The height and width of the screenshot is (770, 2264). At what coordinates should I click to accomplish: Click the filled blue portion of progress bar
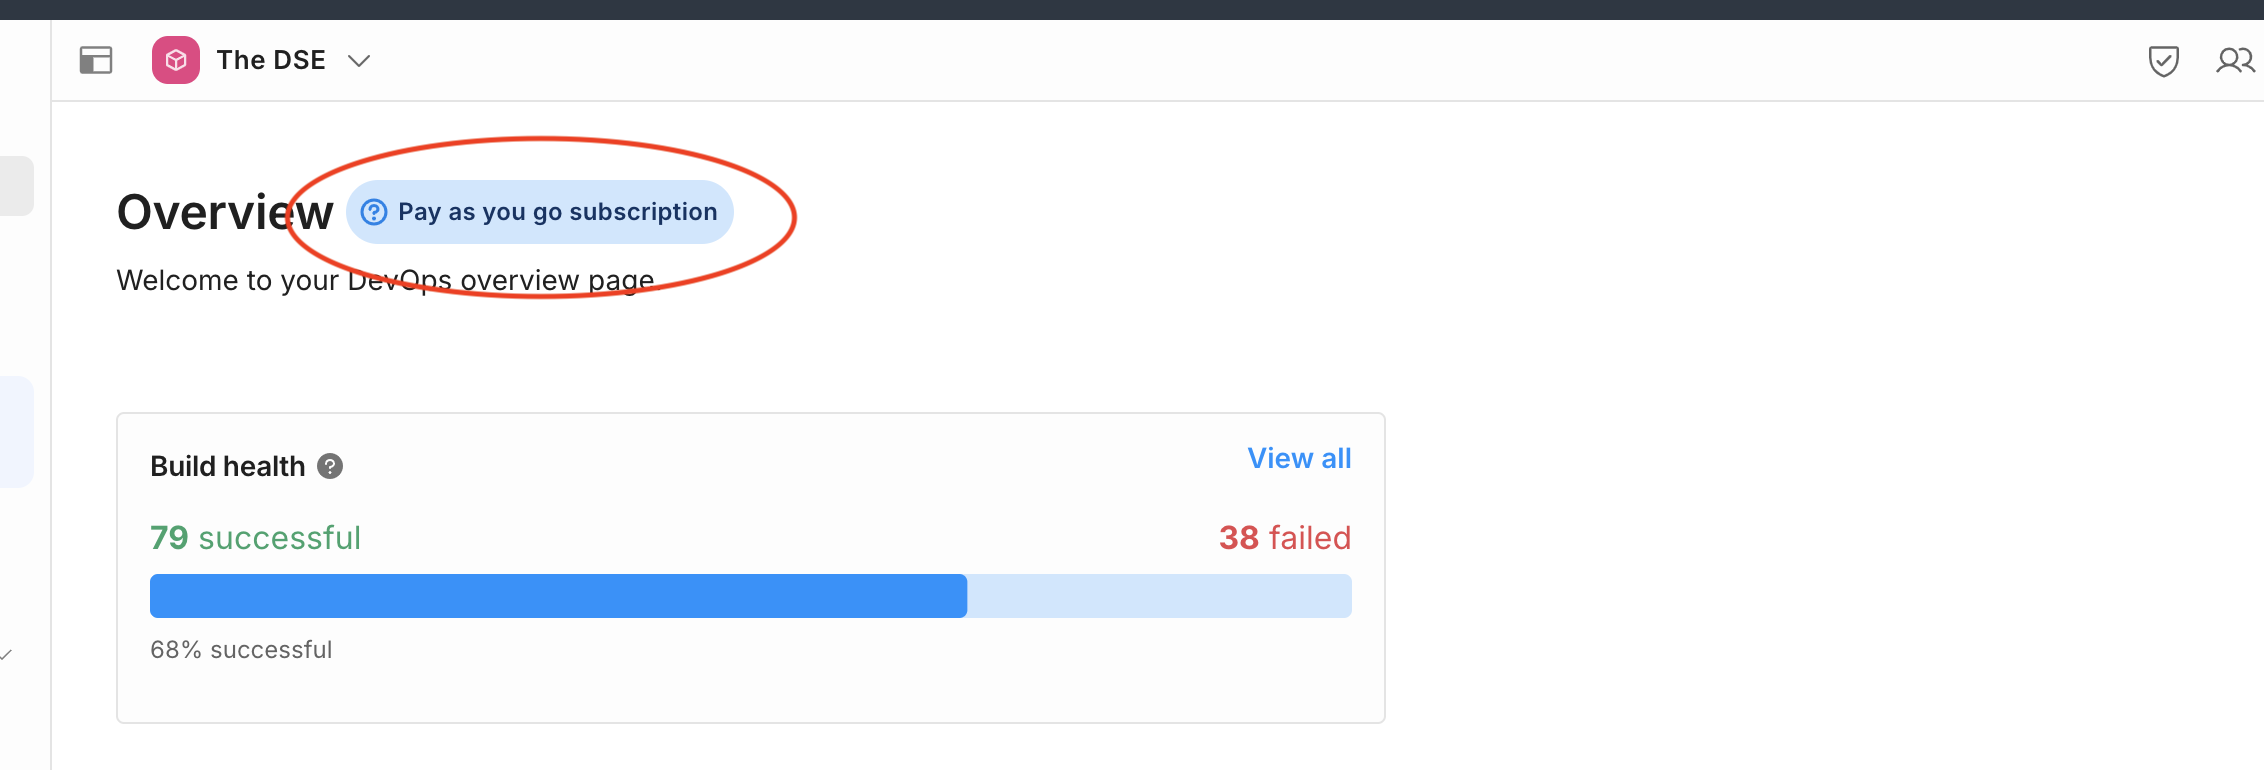point(558,596)
